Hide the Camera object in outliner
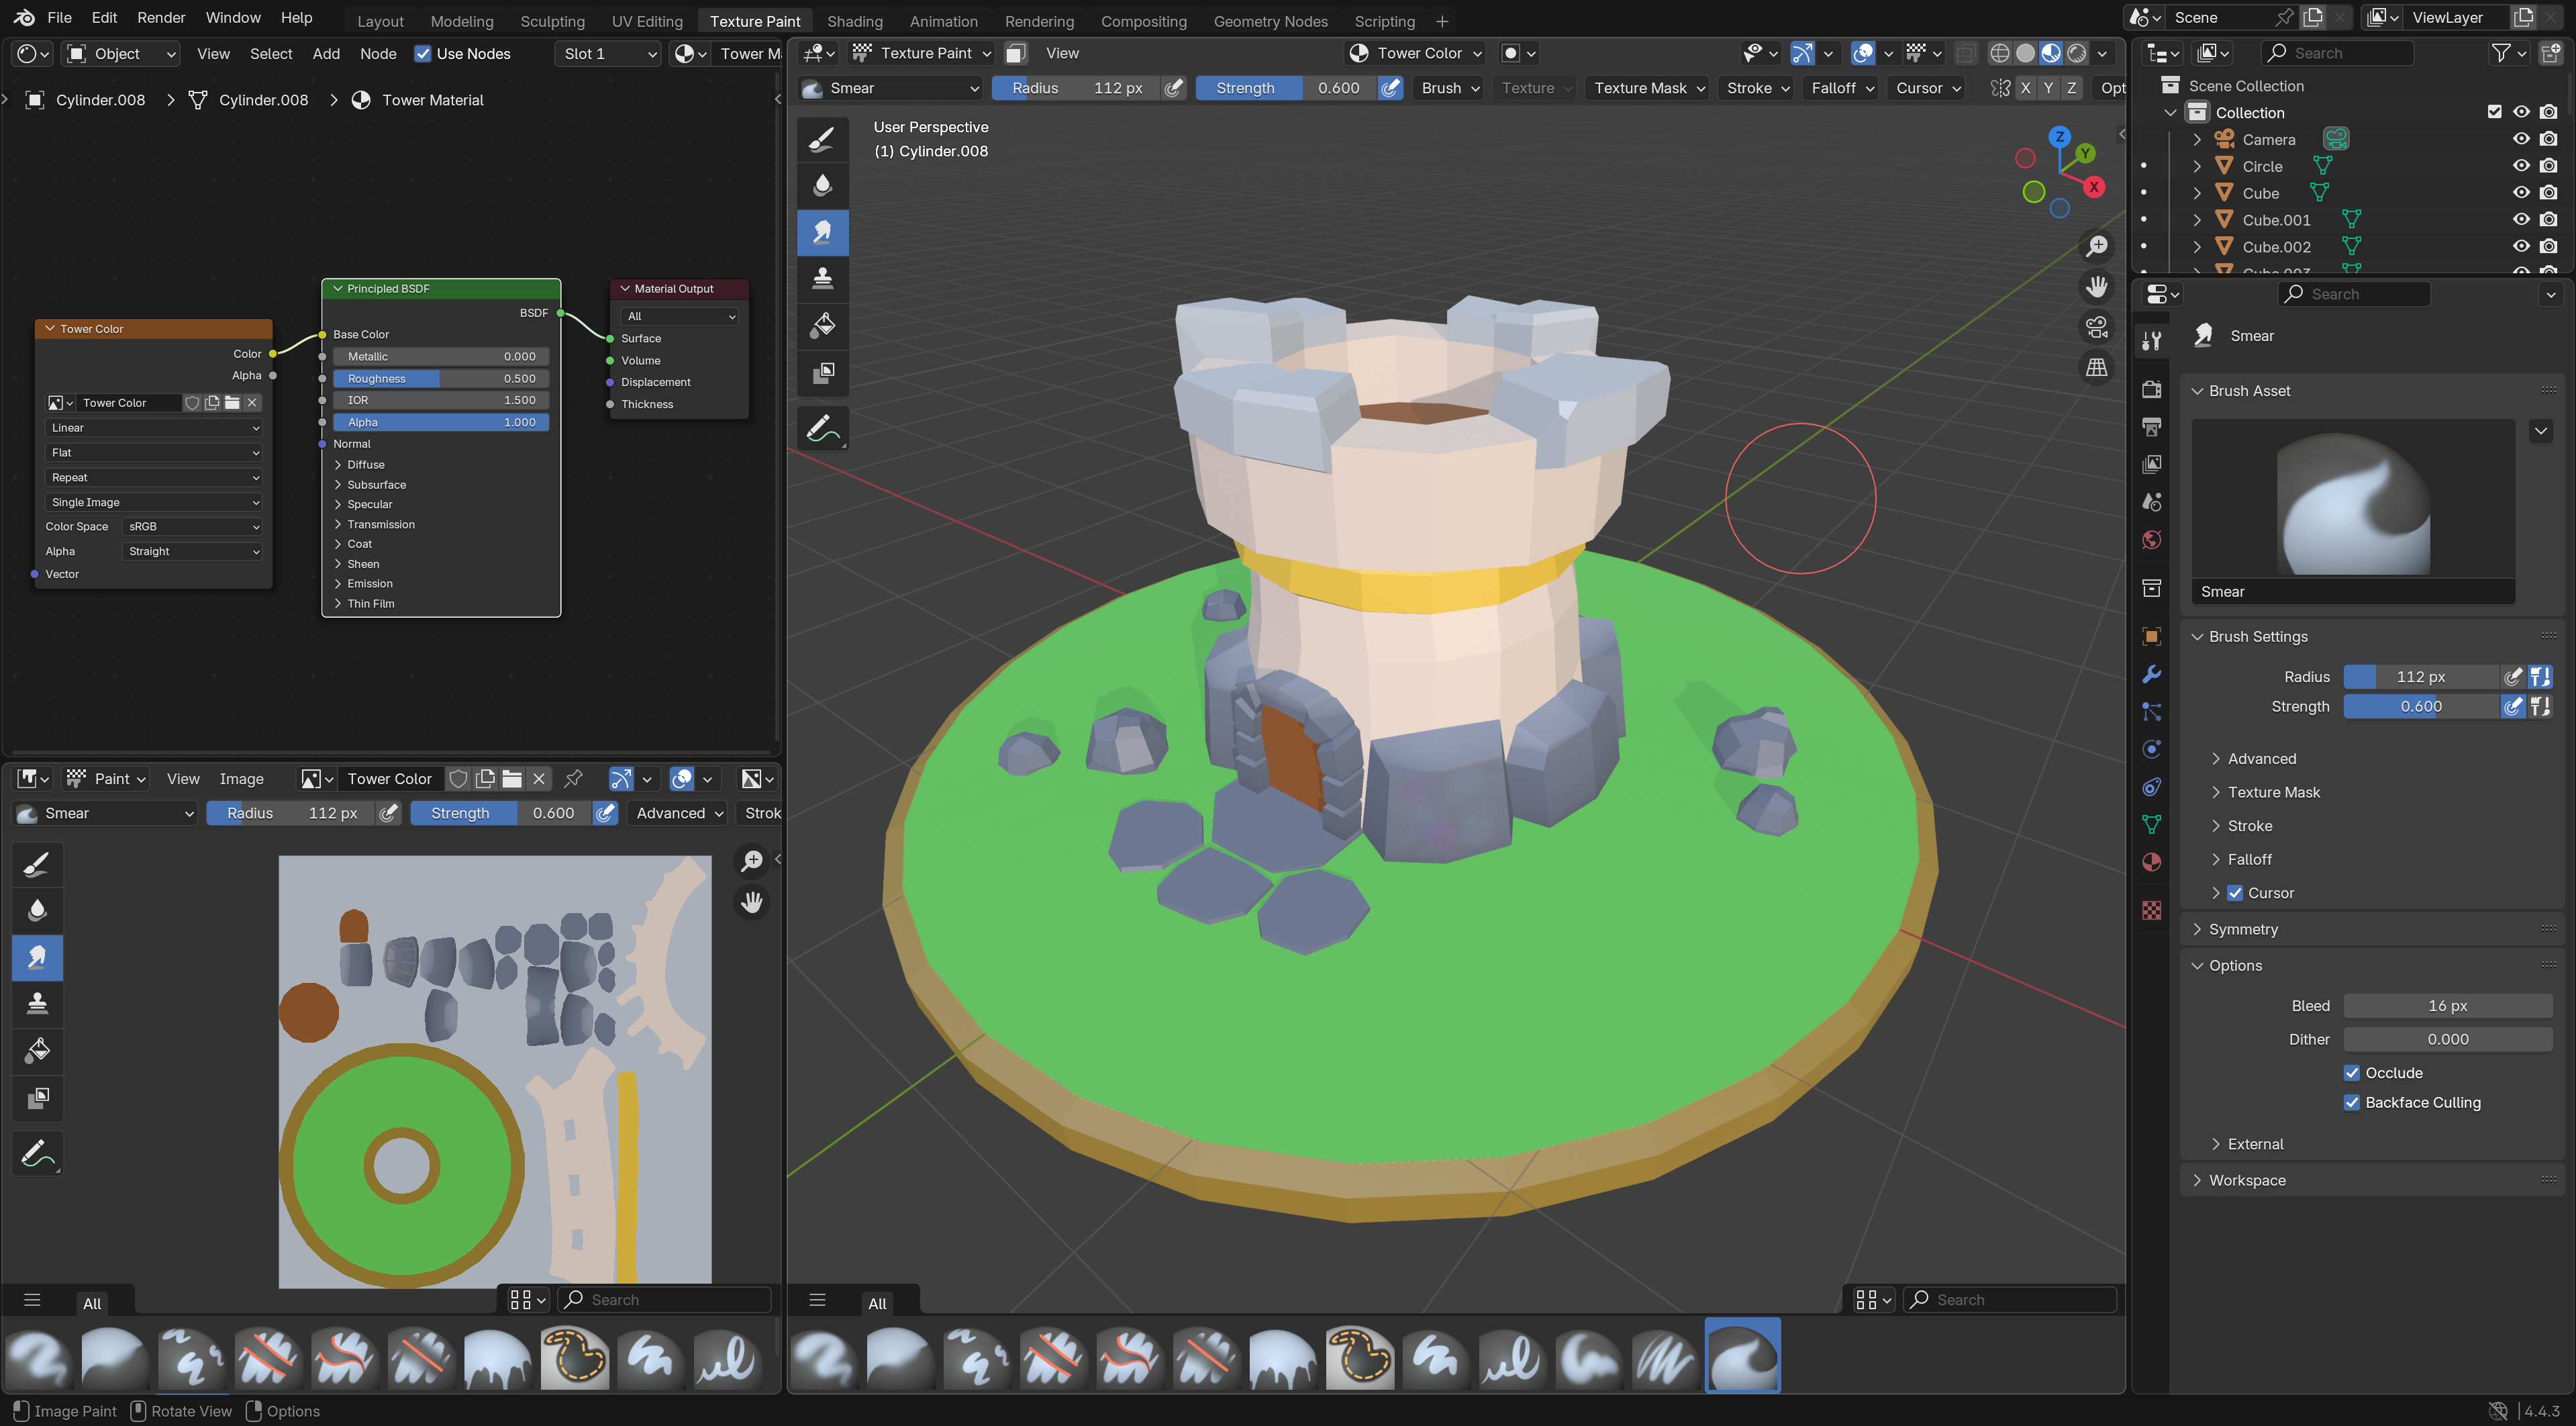Image resolution: width=2576 pixels, height=1426 pixels. coord(2520,139)
